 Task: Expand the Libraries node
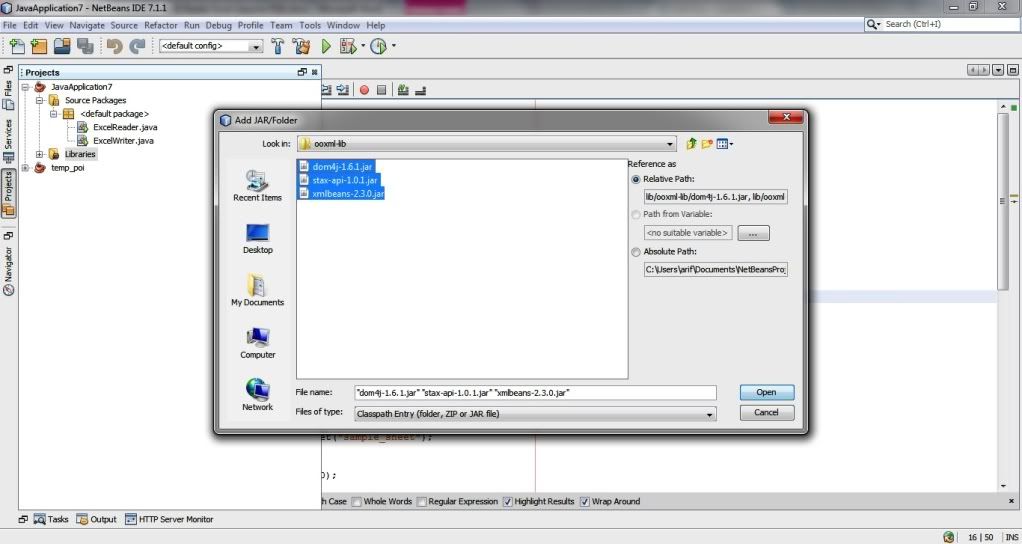[x=39, y=154]
